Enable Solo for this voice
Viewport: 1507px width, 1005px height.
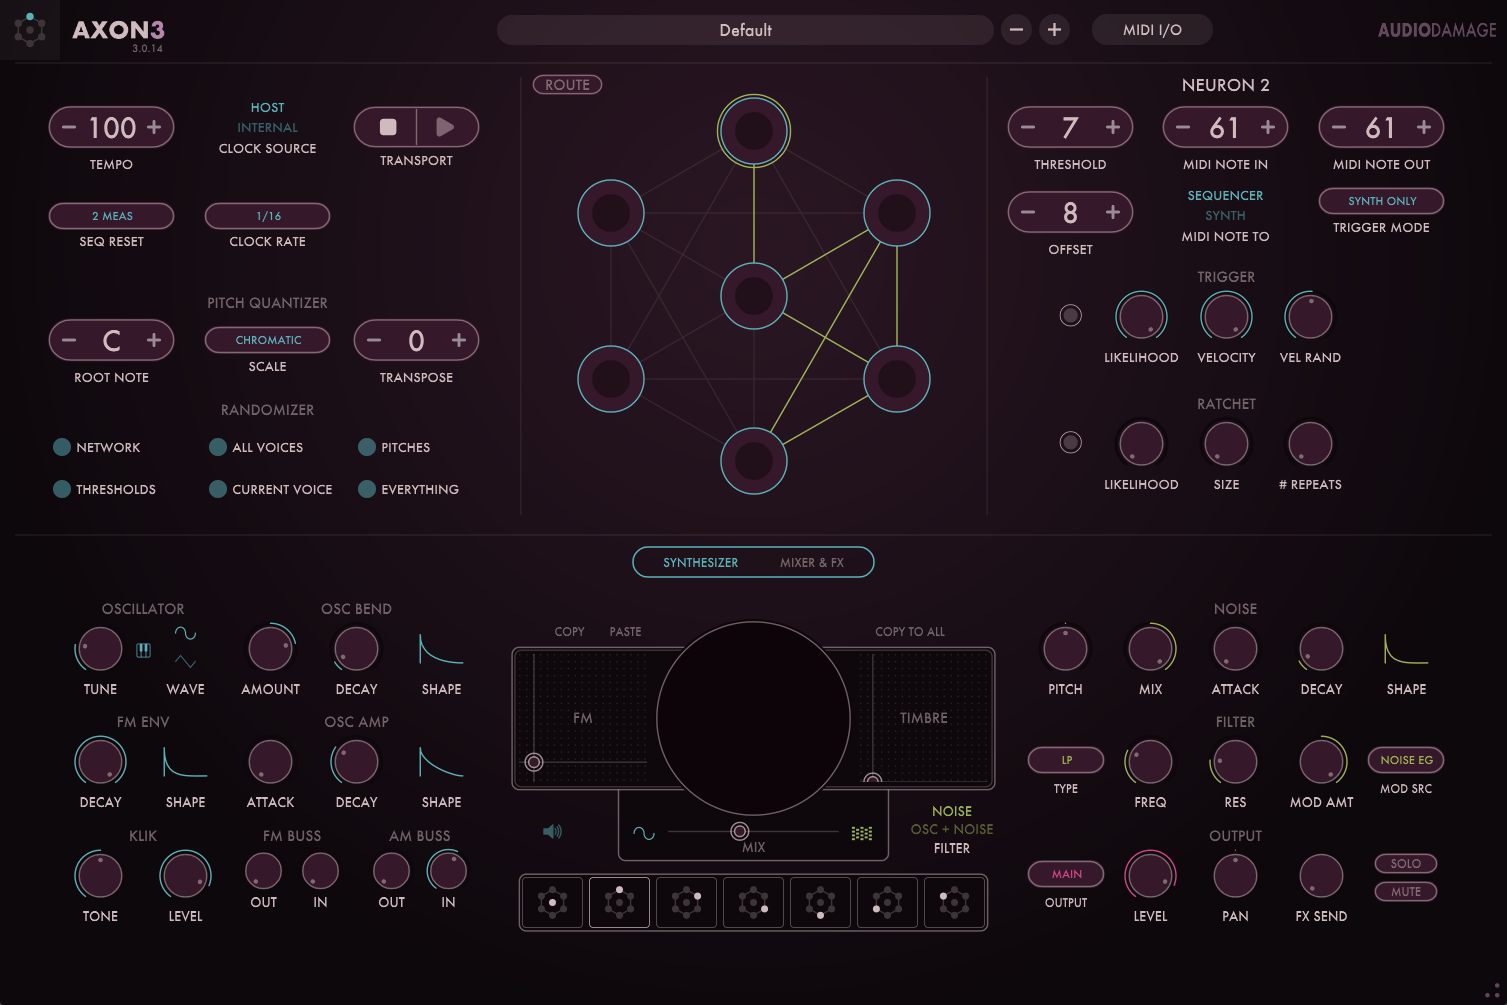click(x=1405, y=863)
